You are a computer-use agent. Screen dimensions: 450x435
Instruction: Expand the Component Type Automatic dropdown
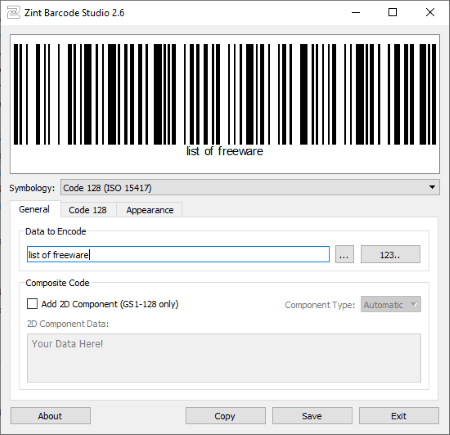point(391,304)
